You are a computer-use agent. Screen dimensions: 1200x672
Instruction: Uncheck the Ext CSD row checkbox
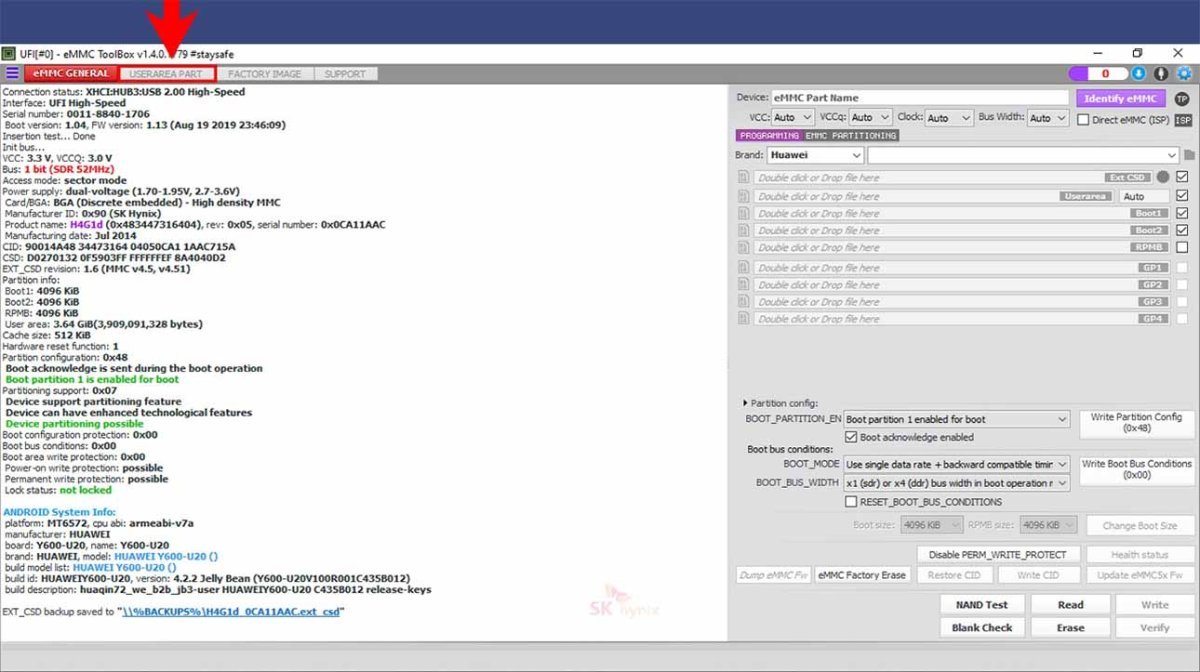1183,177
